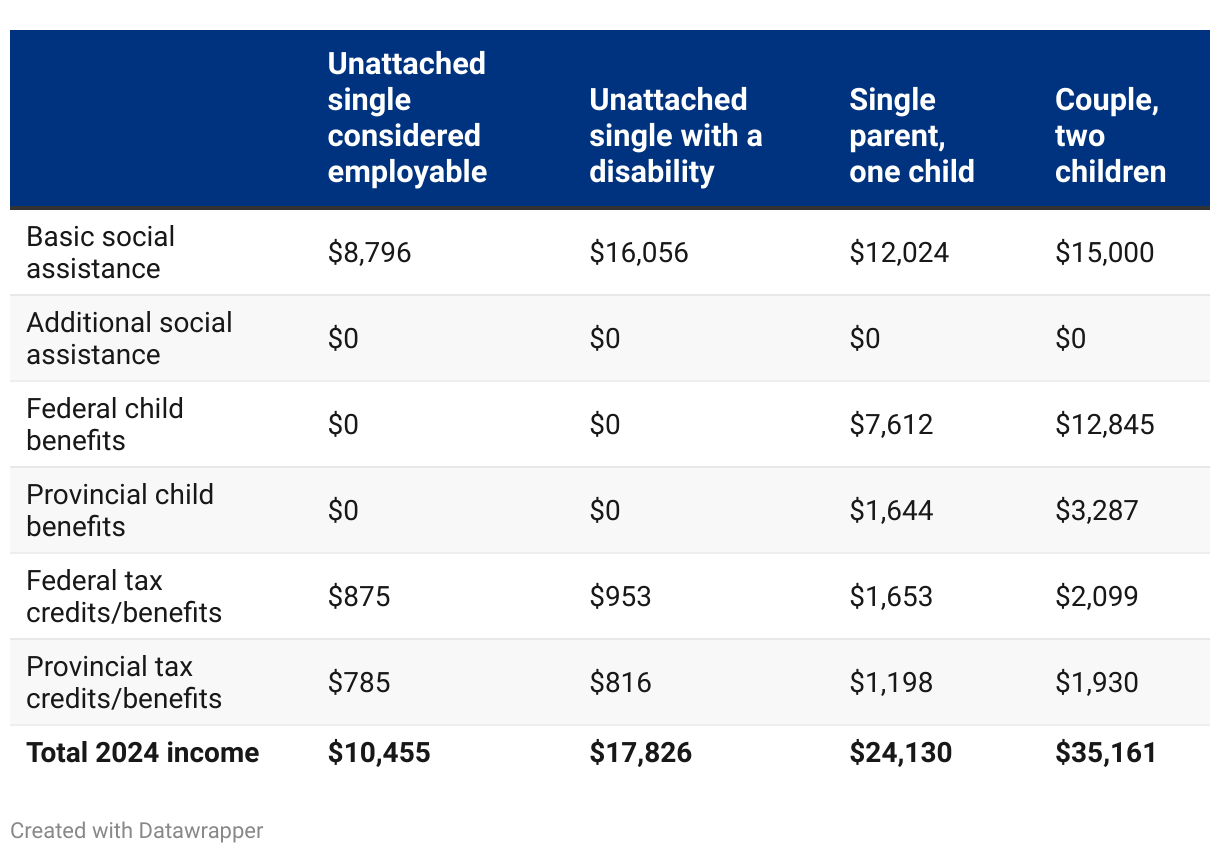Click the $8,796 basic assistance cell
The image size is (1220, 854).
click(369, 252)
